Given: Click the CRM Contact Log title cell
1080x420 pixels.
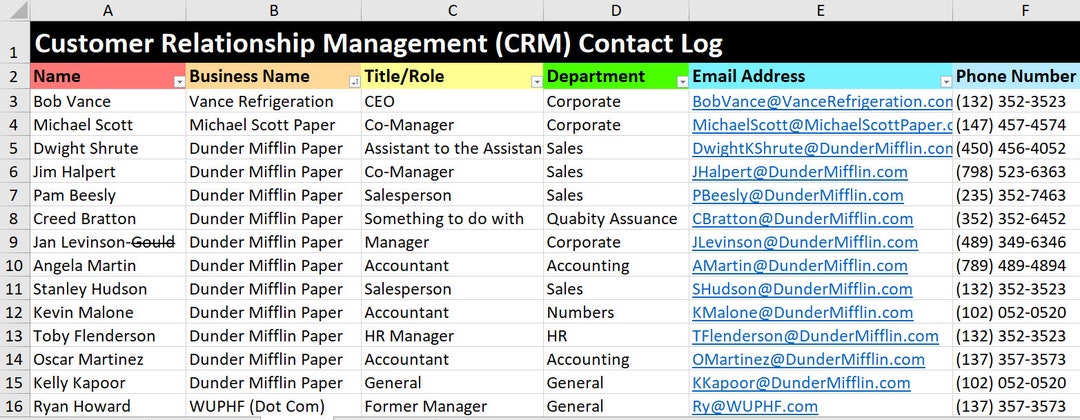Looking at the screenshot, I should (x=554, y=43).
